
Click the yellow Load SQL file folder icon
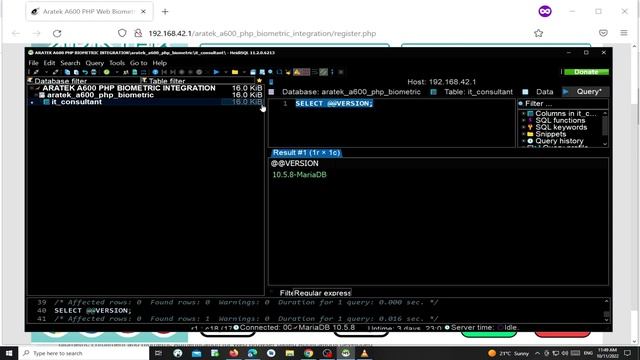235,72
